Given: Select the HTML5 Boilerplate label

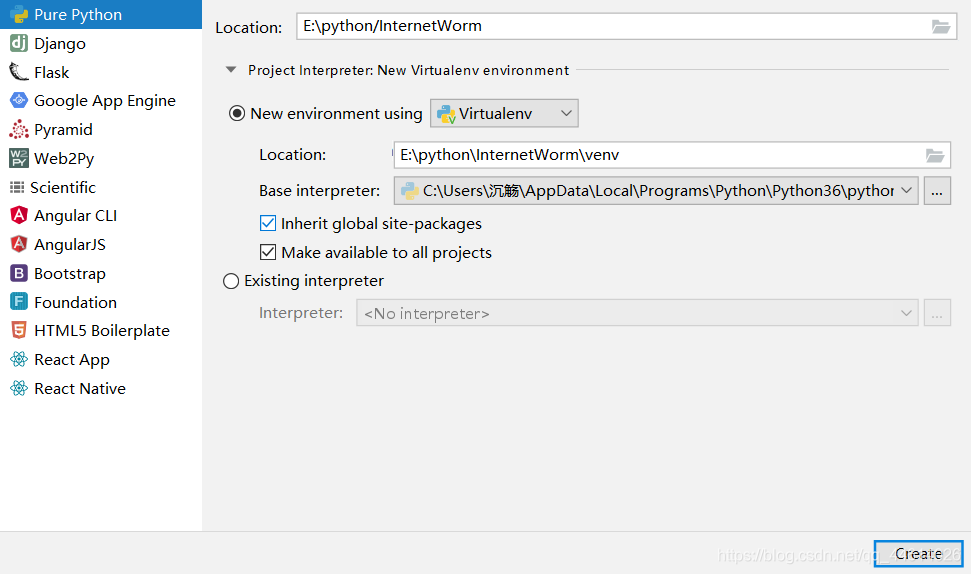Looking at the screenshot, I should [102, 331].
